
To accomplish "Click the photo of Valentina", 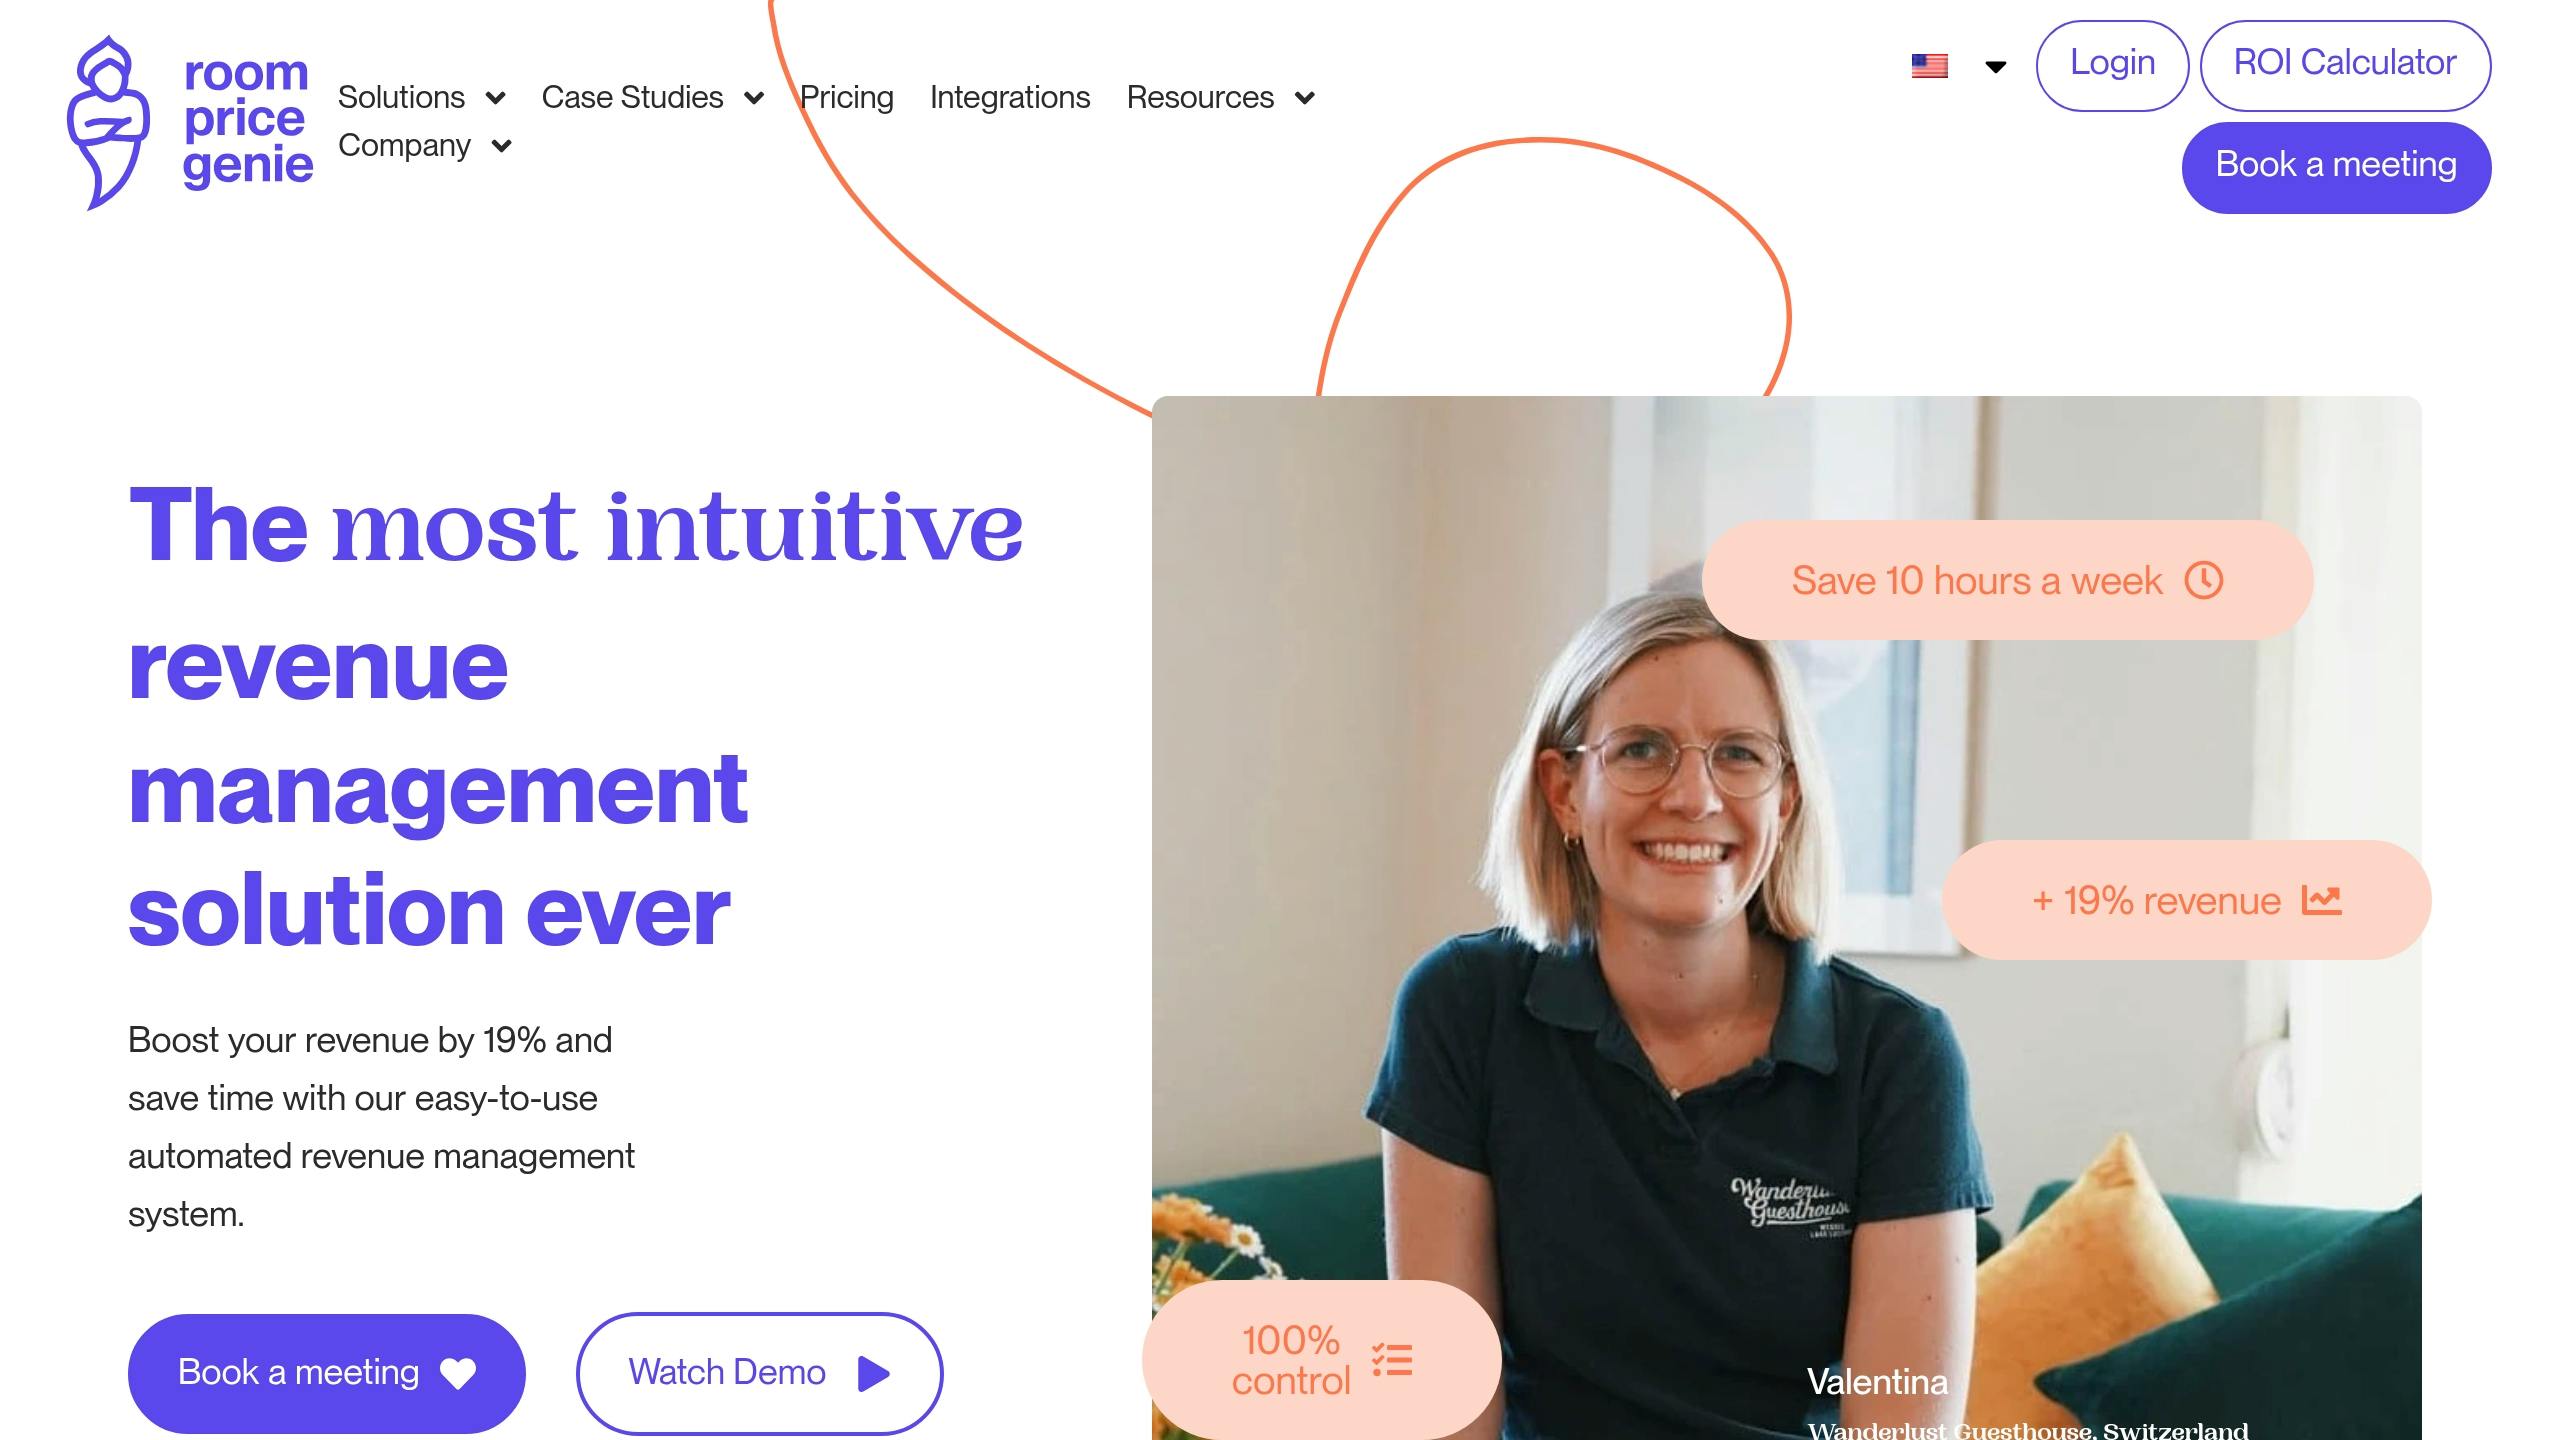I will 1786,918.
